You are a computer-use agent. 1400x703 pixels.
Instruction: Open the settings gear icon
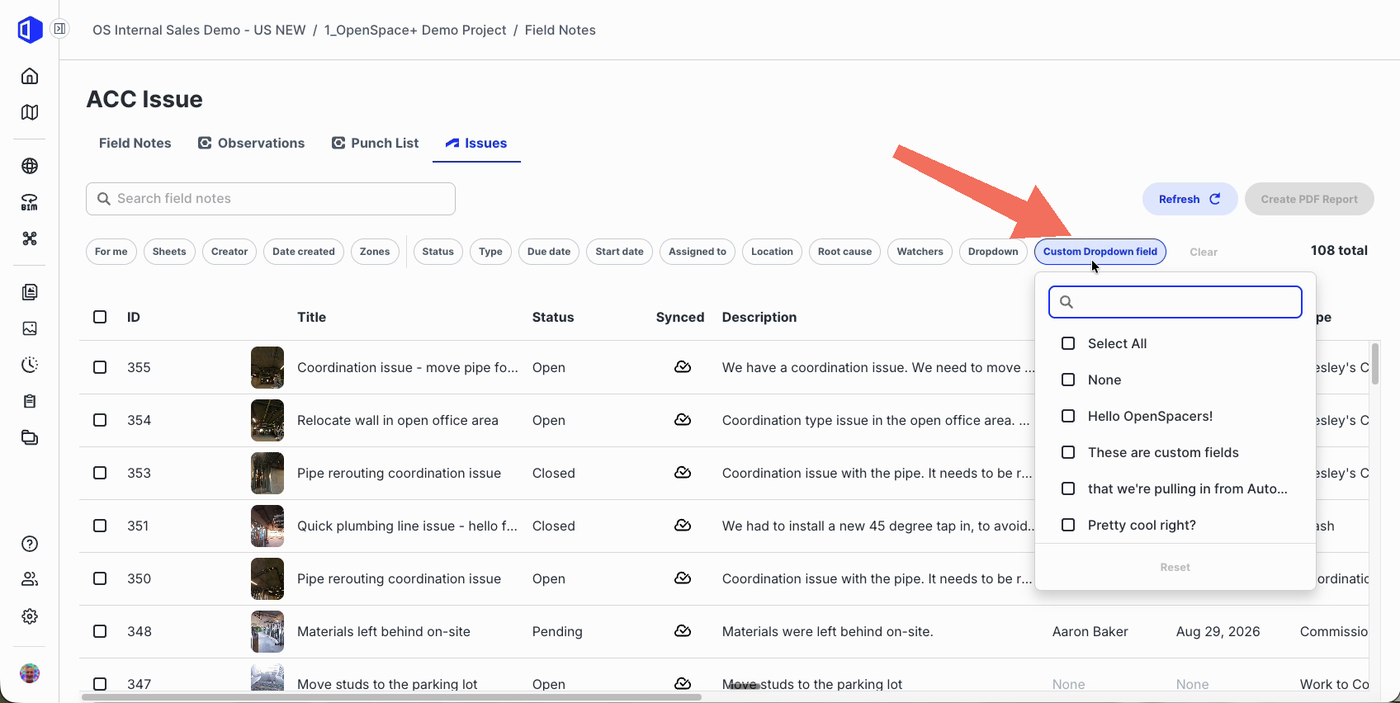click(30, 616)
